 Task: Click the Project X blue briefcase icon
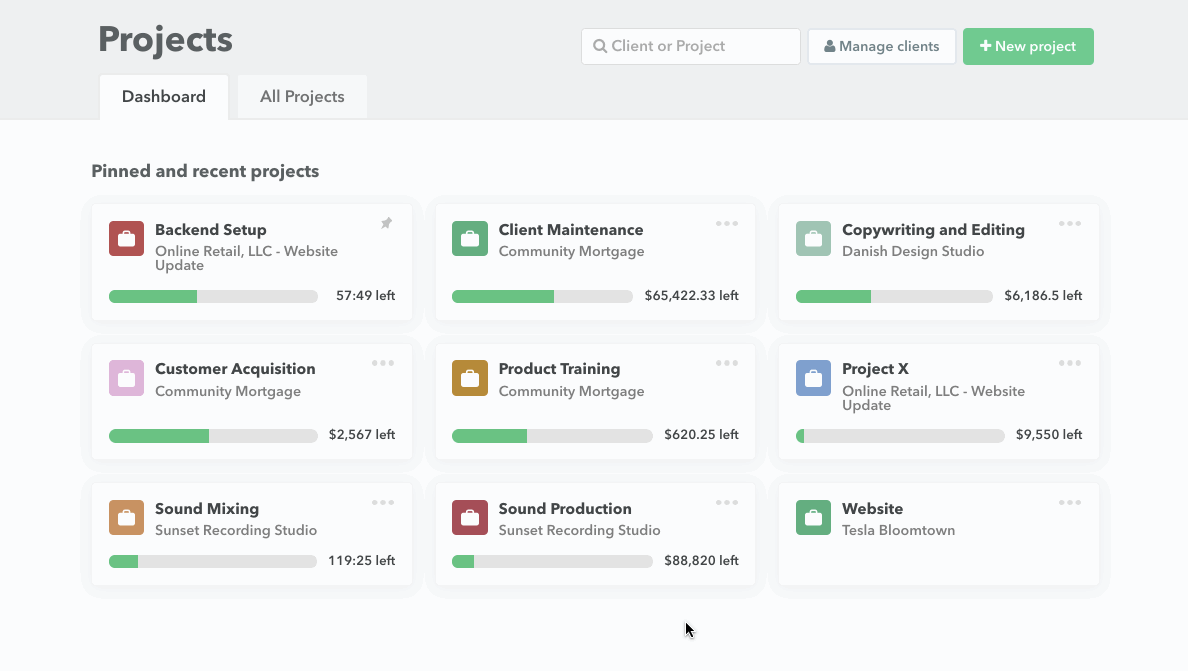(813, 378)
